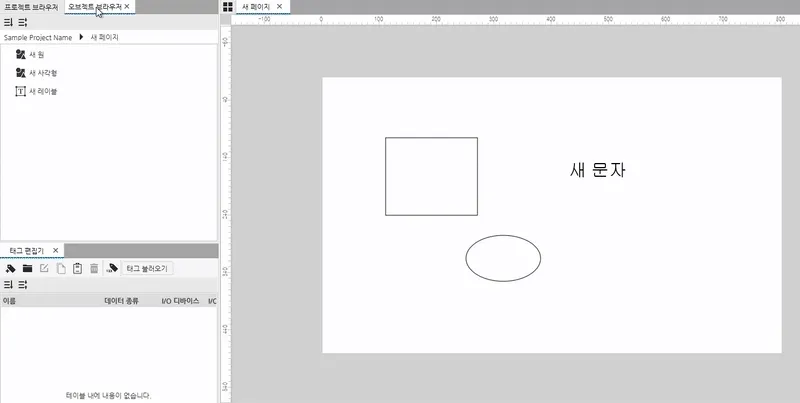Click the grid layout icon left of 새 페이지 tab
The height and width of the screenshot is (403, 800).
(x=228, y=7)
